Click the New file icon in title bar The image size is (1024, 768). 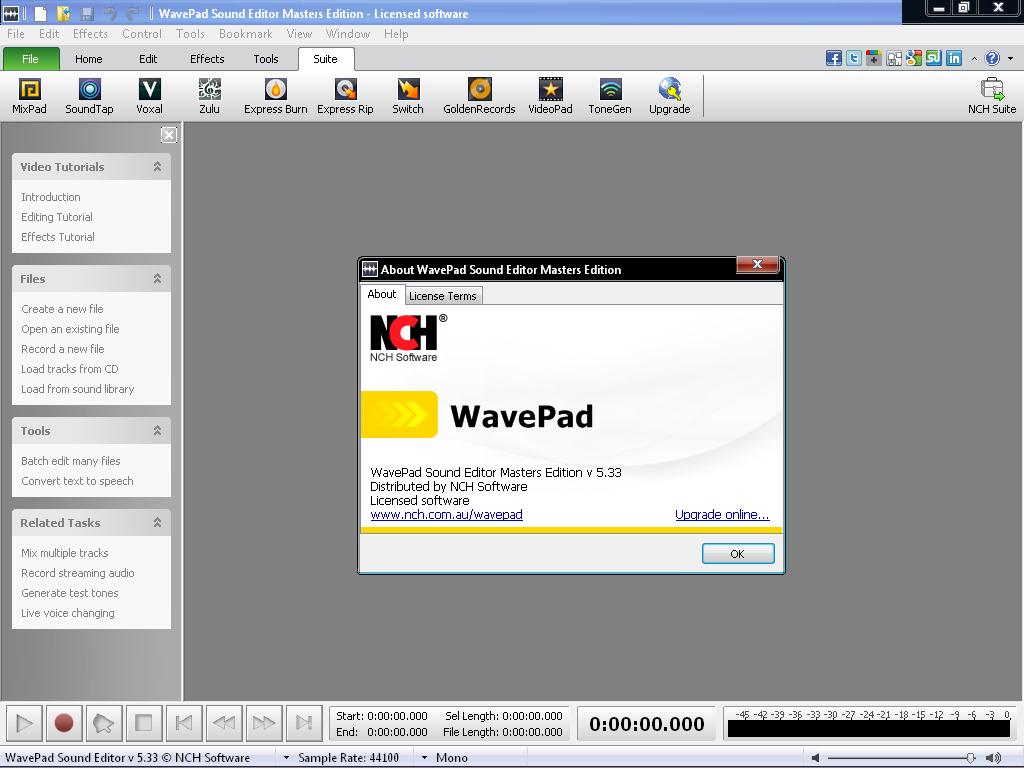point(40,13)
